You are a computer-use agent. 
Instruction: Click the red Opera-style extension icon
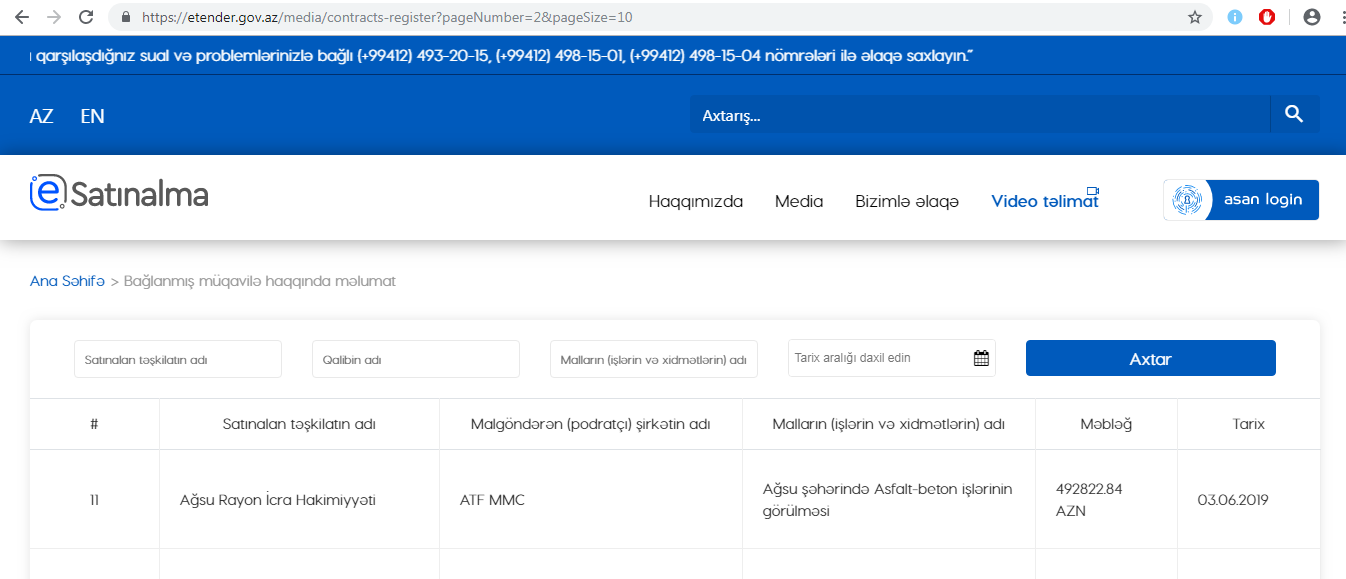point(1267,17)
